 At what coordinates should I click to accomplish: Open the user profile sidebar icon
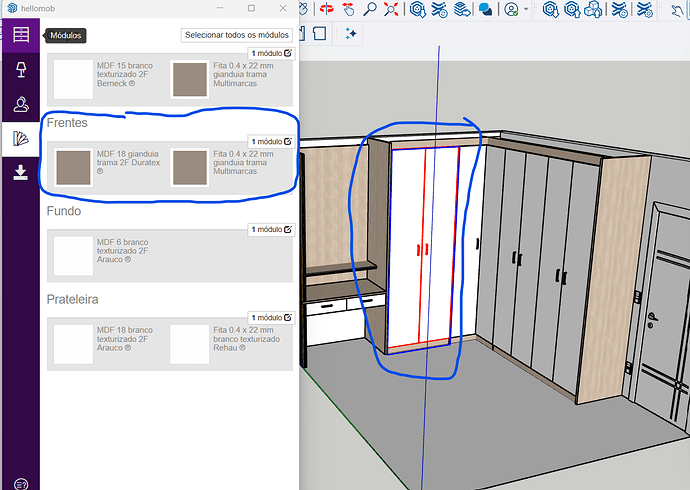coord(20,103)
